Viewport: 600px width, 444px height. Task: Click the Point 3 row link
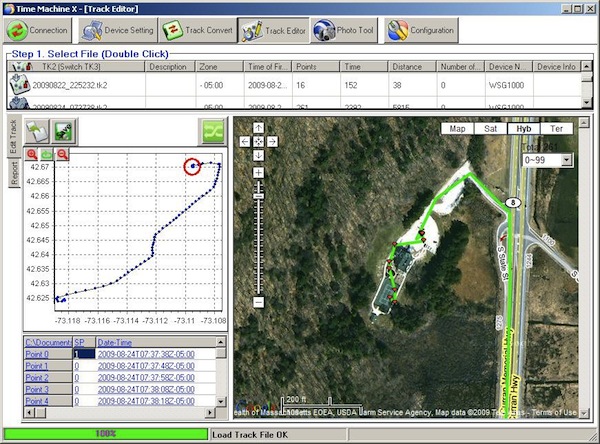click(x=37, y=390)
